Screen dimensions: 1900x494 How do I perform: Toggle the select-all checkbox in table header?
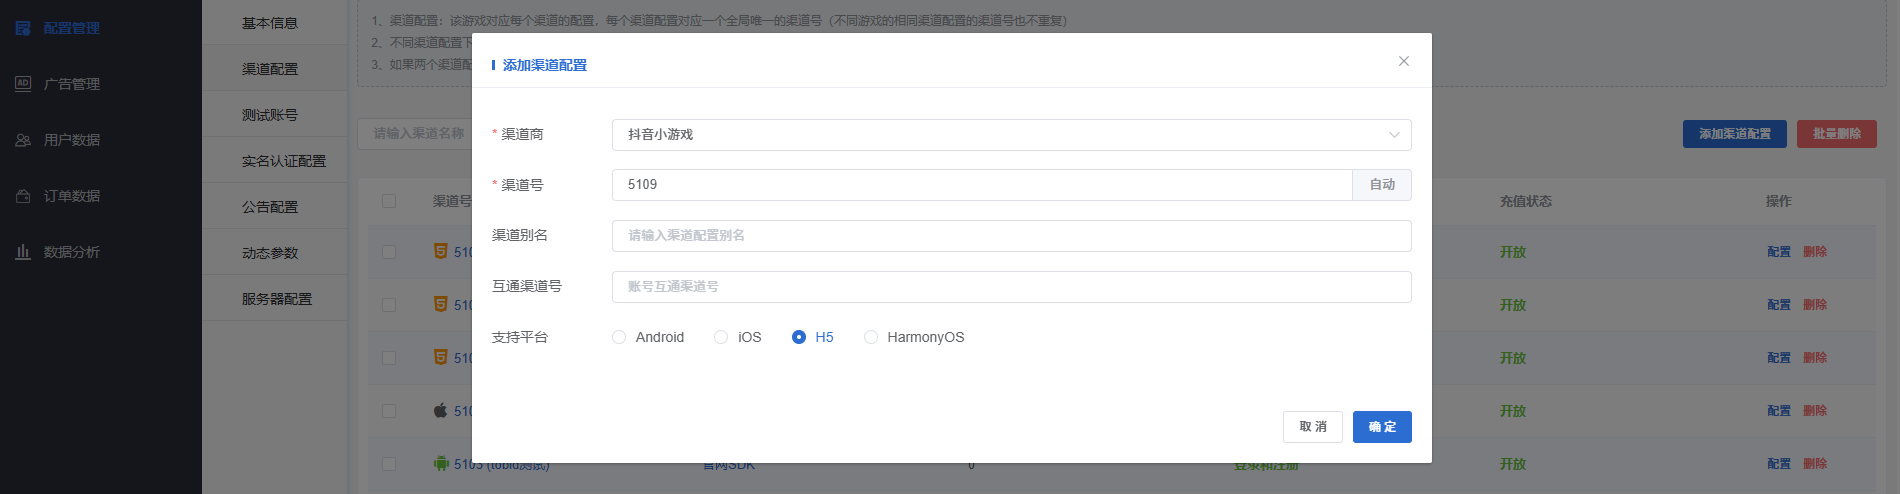click(389, 201)
